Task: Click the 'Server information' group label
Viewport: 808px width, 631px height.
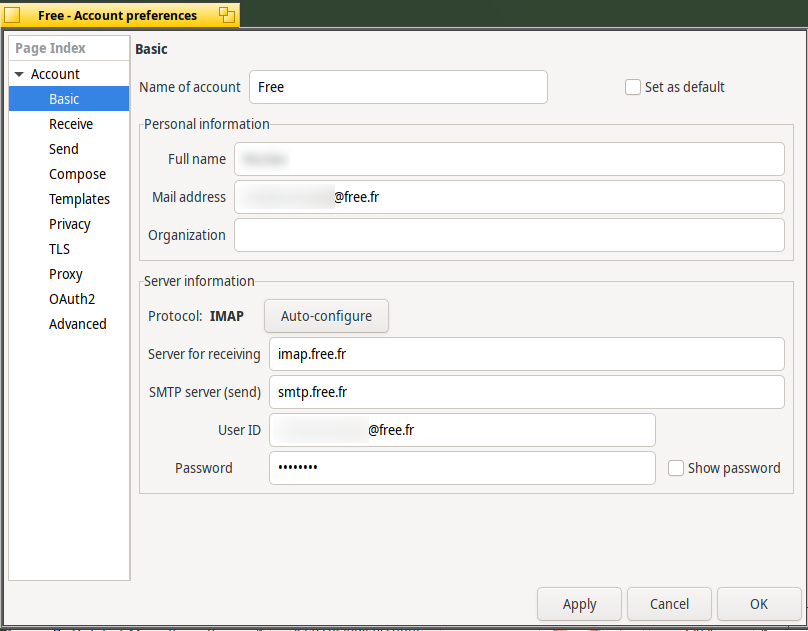Action: tap(199, 281)
